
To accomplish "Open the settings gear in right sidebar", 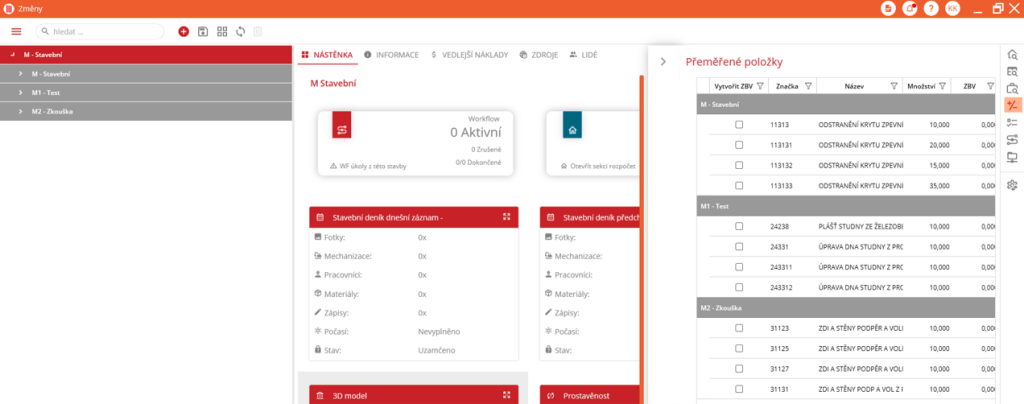I will pyautogui.click(x=1012, y=185).
